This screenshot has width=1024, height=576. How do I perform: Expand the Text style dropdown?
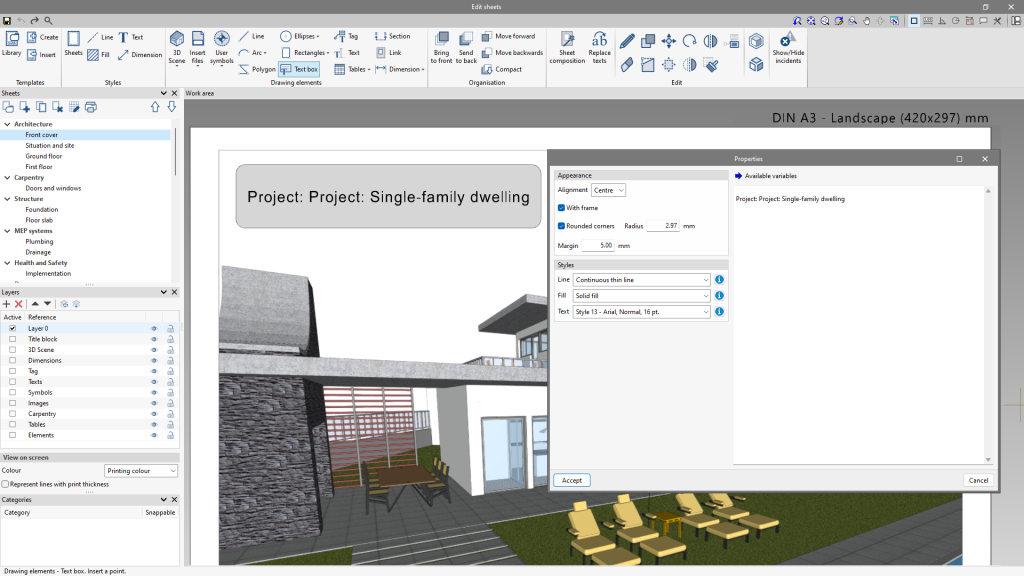[641, 312]
